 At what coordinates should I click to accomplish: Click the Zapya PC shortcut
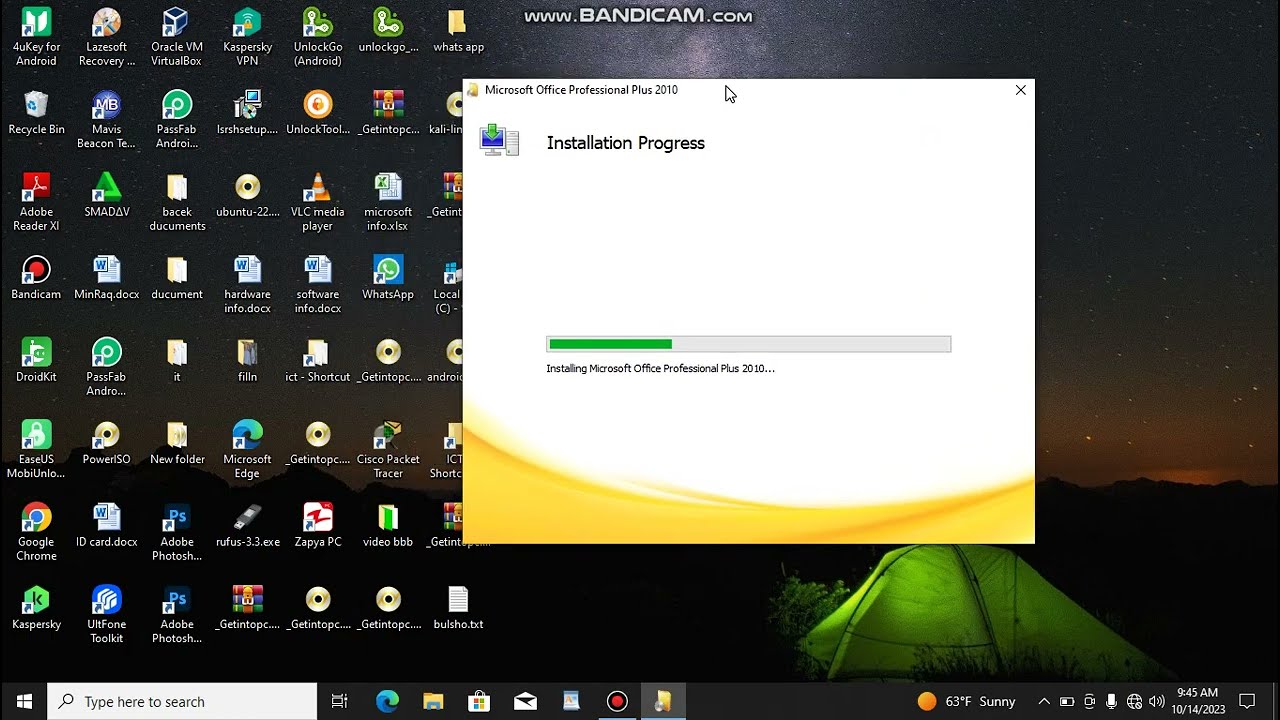(318, 525)
